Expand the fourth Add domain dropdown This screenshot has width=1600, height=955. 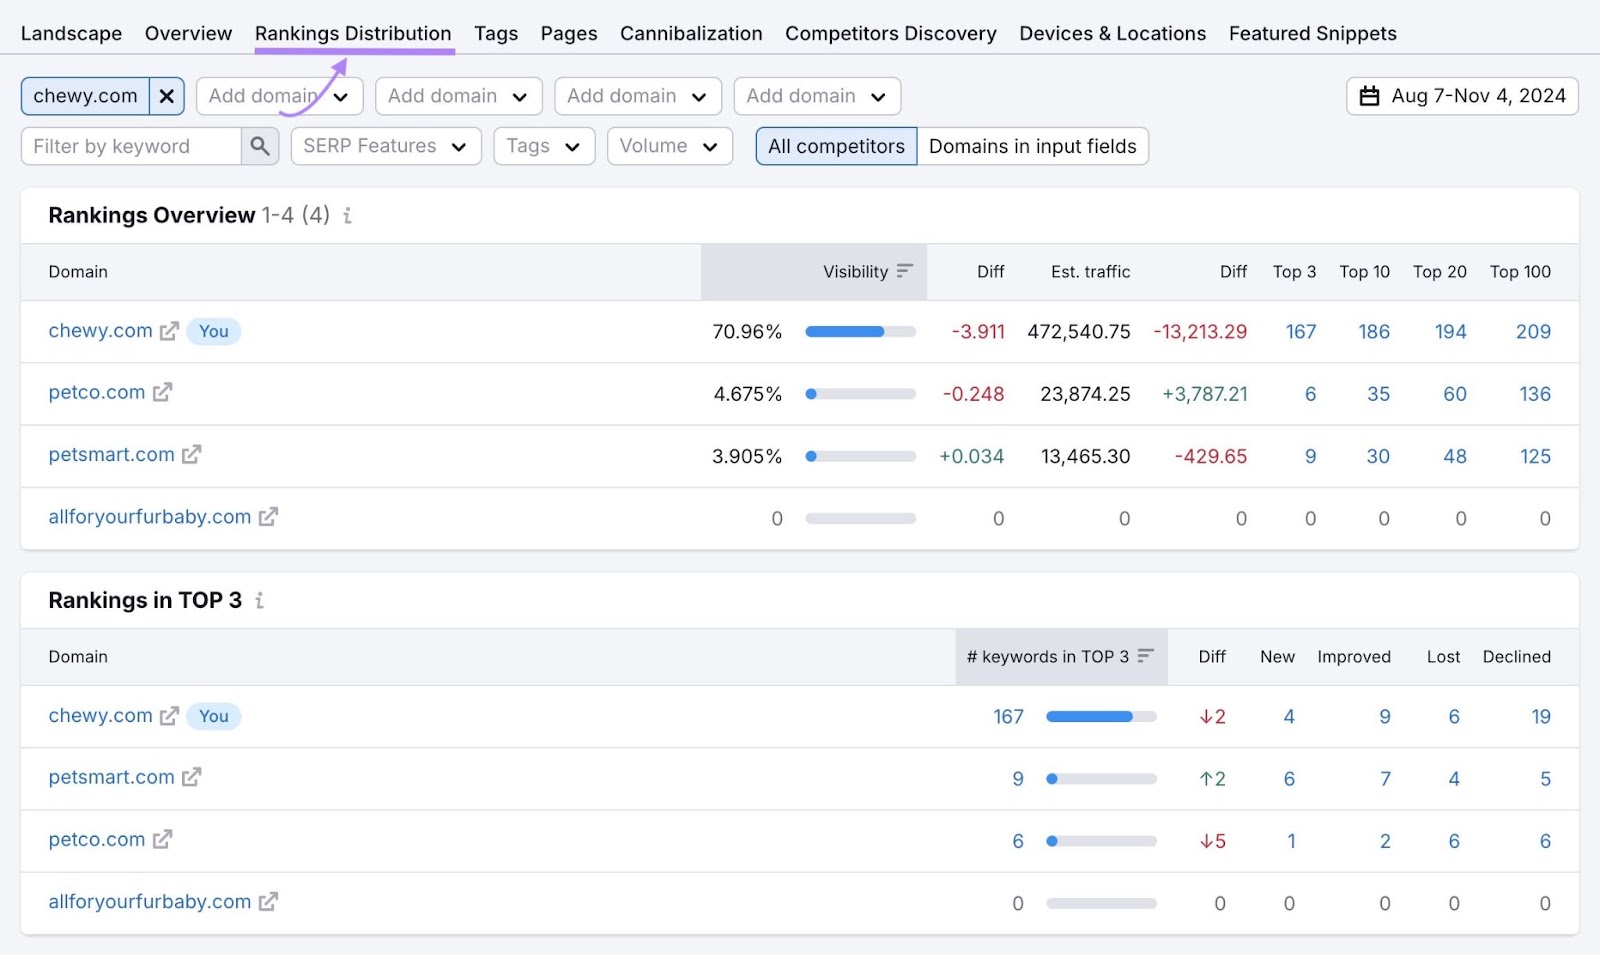point(817,96)
